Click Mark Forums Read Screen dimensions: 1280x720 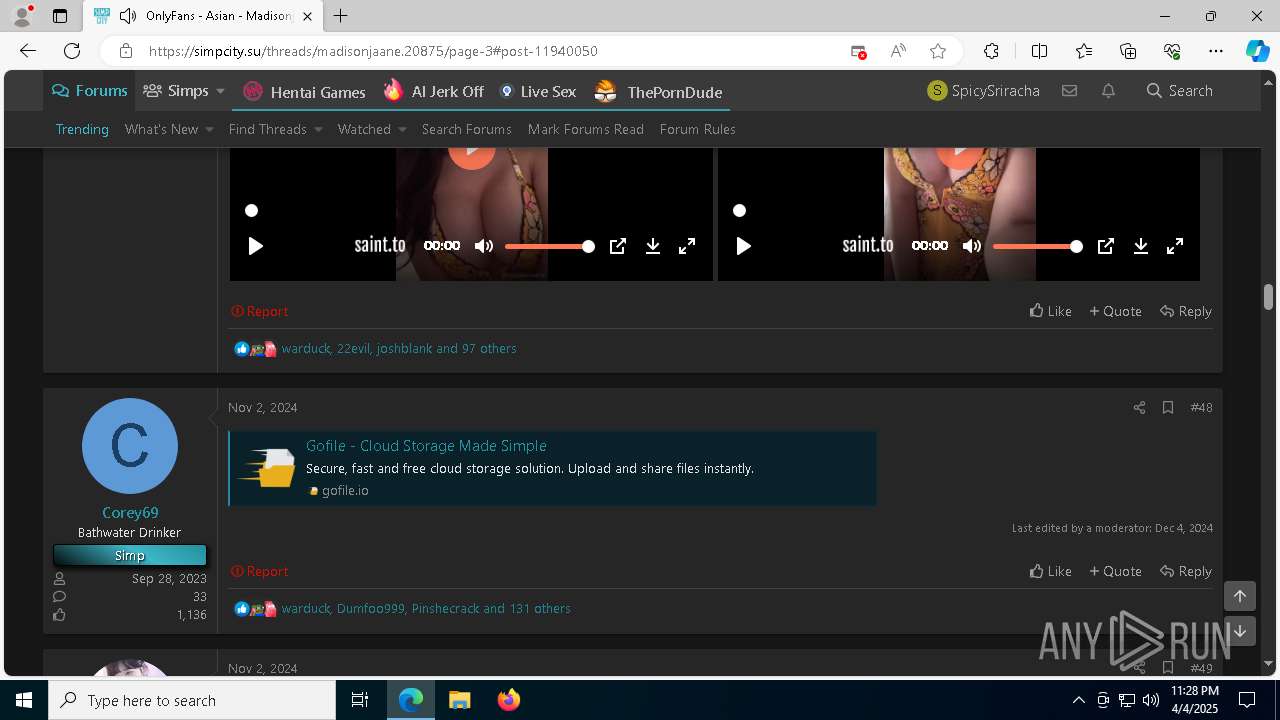coord(586,129)
